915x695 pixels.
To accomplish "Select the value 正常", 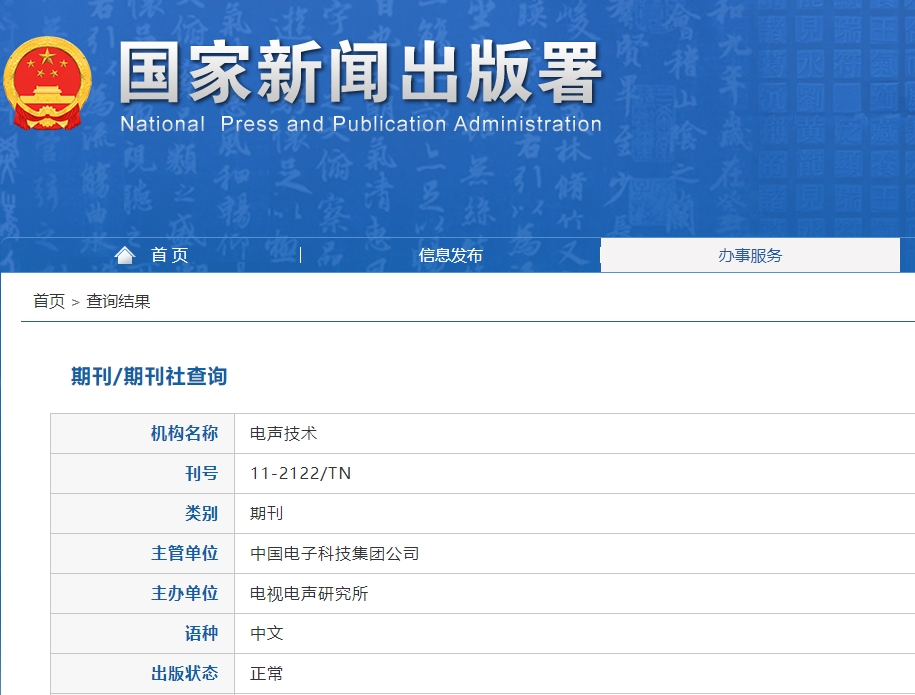I will [x=267, y=673].
